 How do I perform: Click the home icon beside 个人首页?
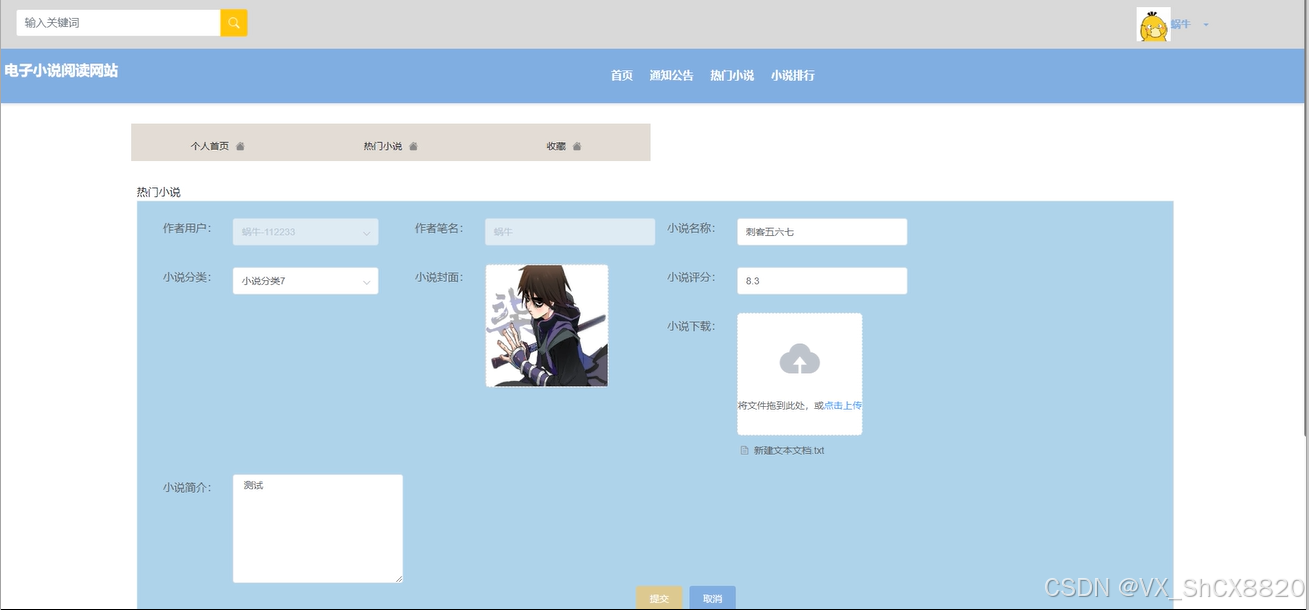[240, 146]
